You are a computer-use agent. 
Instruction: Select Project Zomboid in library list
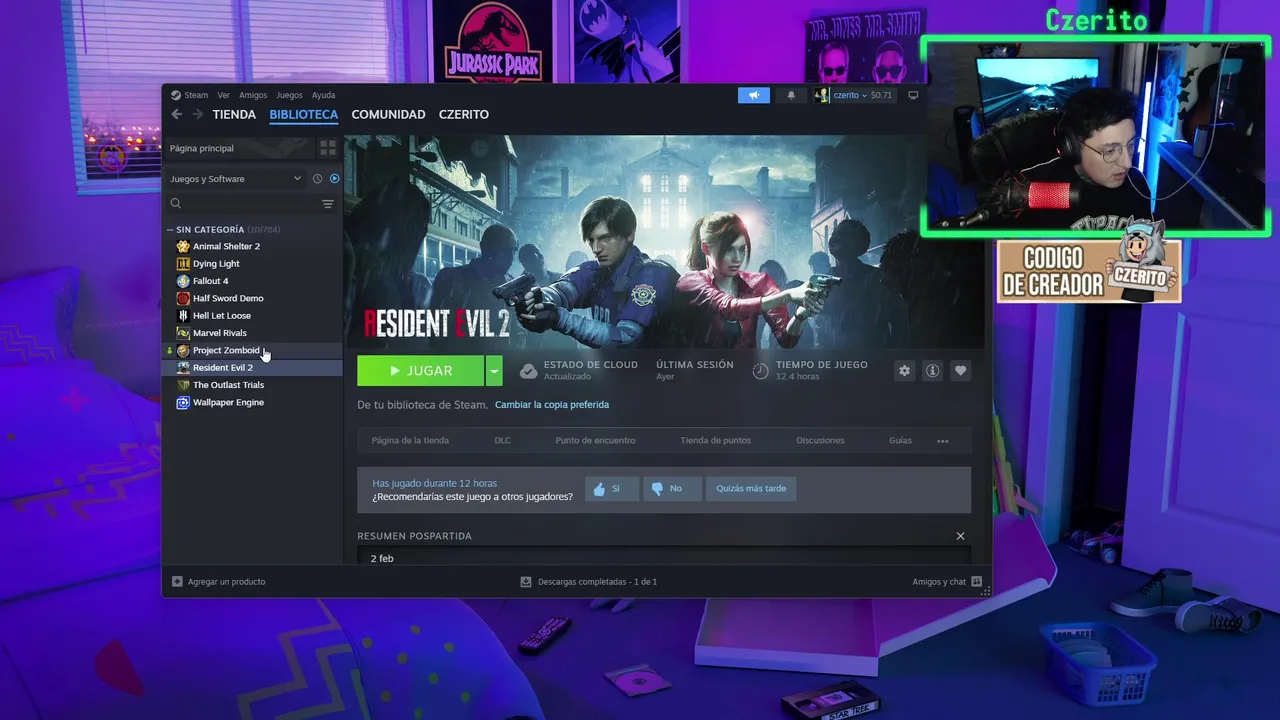[x=254, y=350]
